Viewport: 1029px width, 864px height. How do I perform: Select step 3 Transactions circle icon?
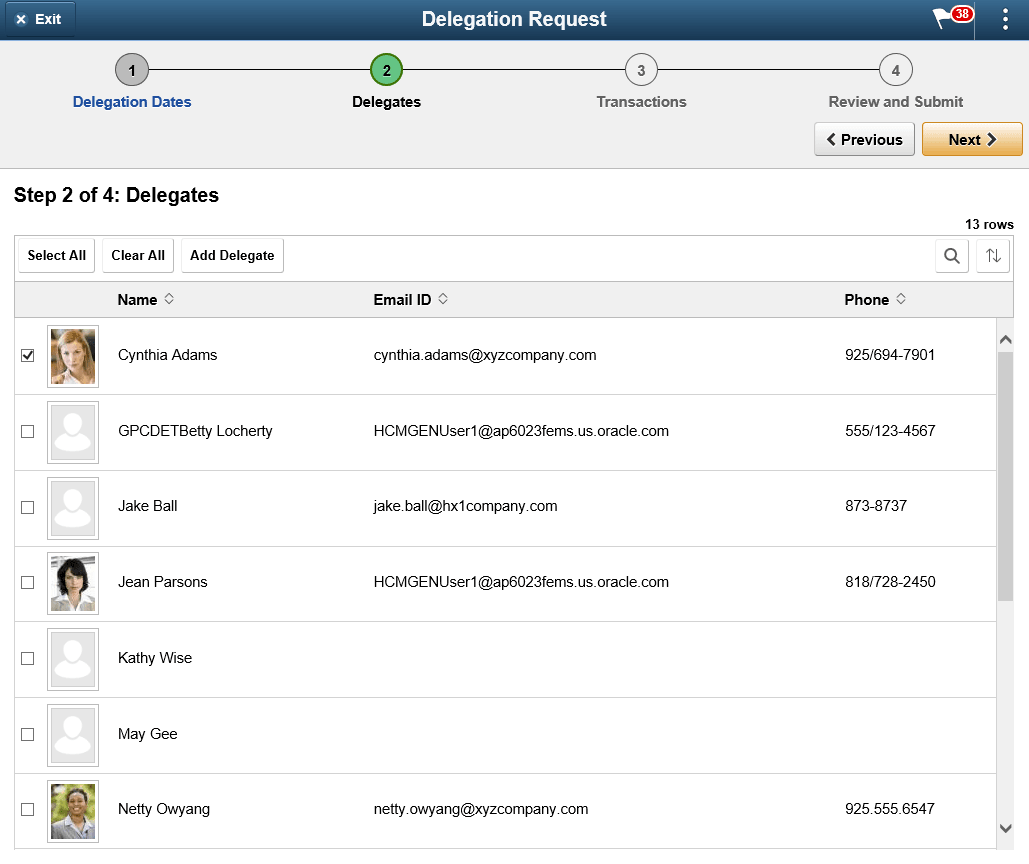pyautogui.click(x=641, y=70)
